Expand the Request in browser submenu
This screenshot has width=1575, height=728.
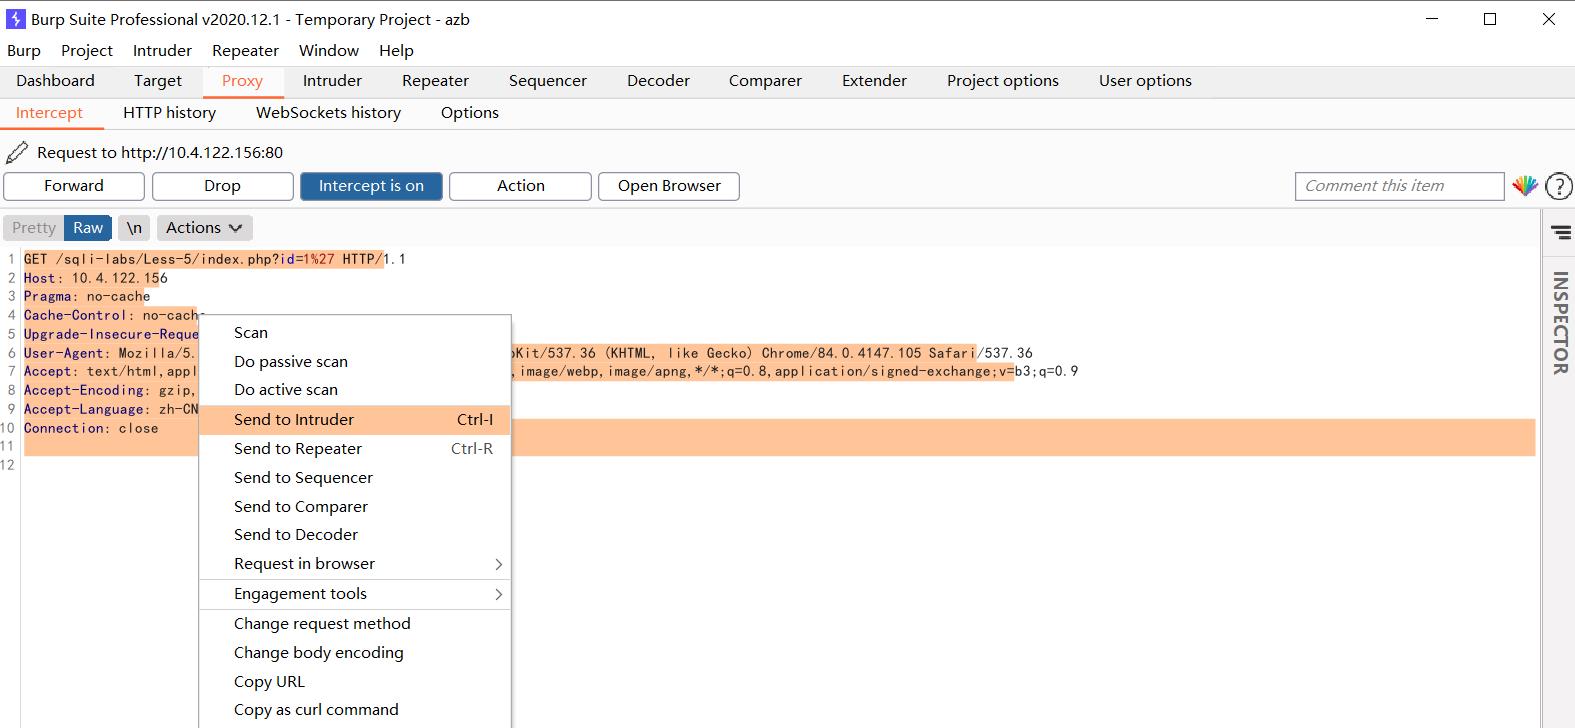click(x=355, y=564)
